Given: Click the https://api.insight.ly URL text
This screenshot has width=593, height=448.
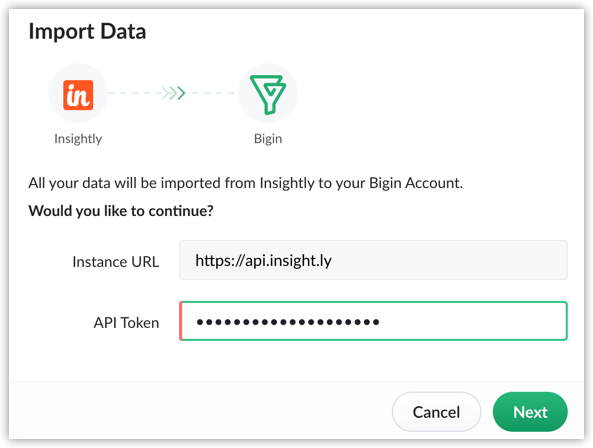Looking at the screenshot, I should 263,261.
